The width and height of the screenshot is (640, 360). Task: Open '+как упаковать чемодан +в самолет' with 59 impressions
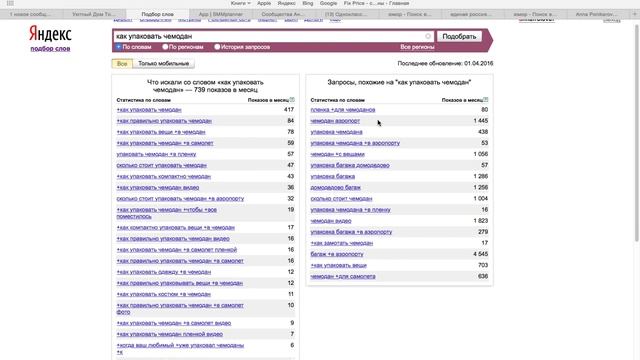165,143
